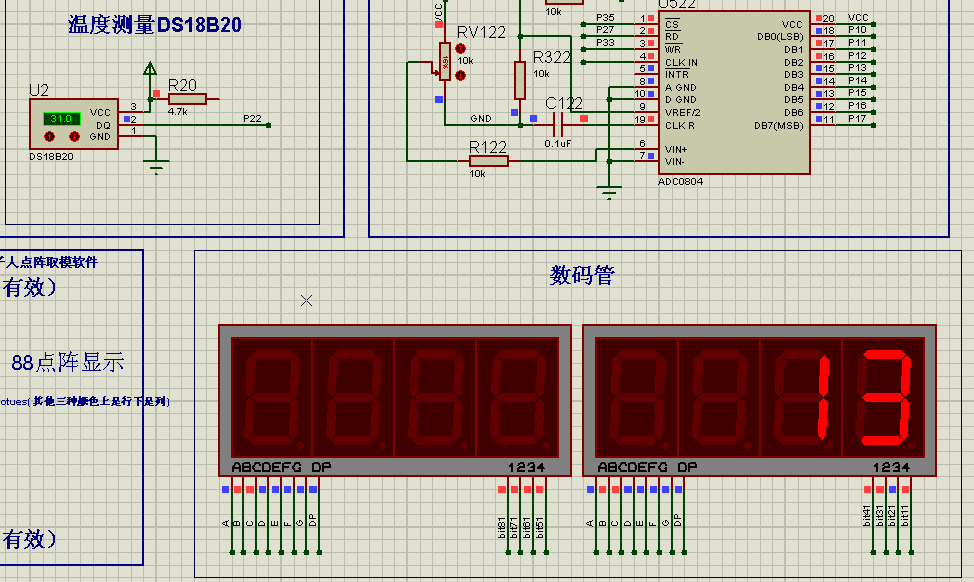Select capacitor C122 symbol
Viewport: 974px width, 582px height.
558,125
